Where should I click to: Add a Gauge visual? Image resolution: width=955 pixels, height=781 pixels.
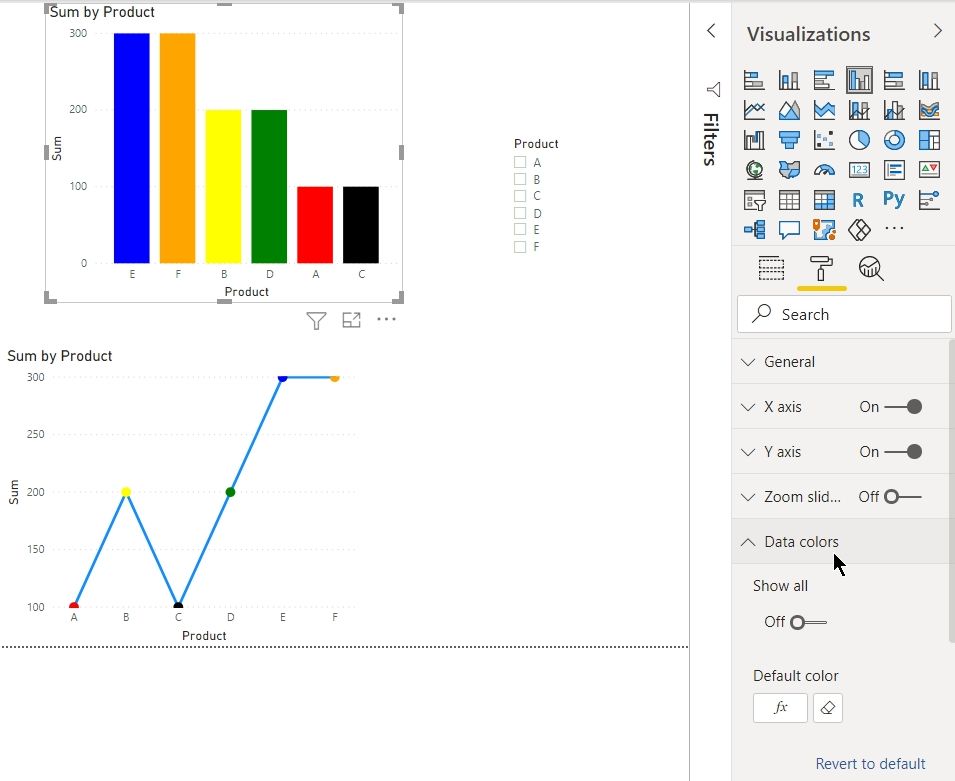824,170
